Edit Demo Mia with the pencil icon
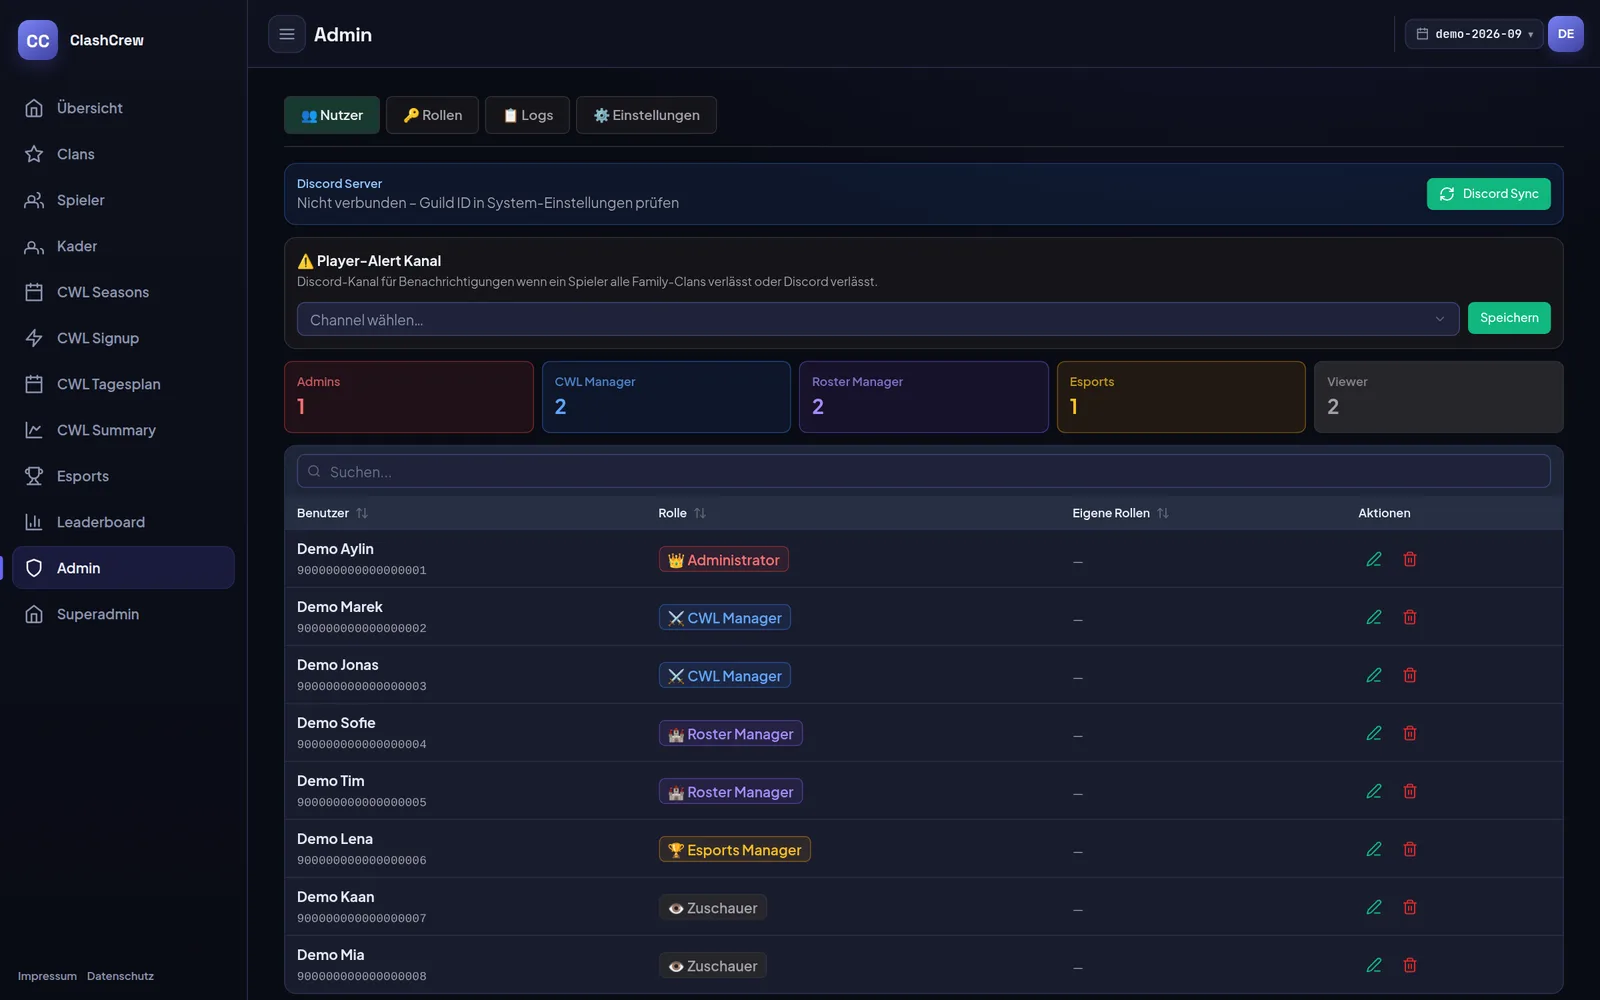Image resolution: width=1600 pixels, height=1000 pixels. [x=1374, y=965]
